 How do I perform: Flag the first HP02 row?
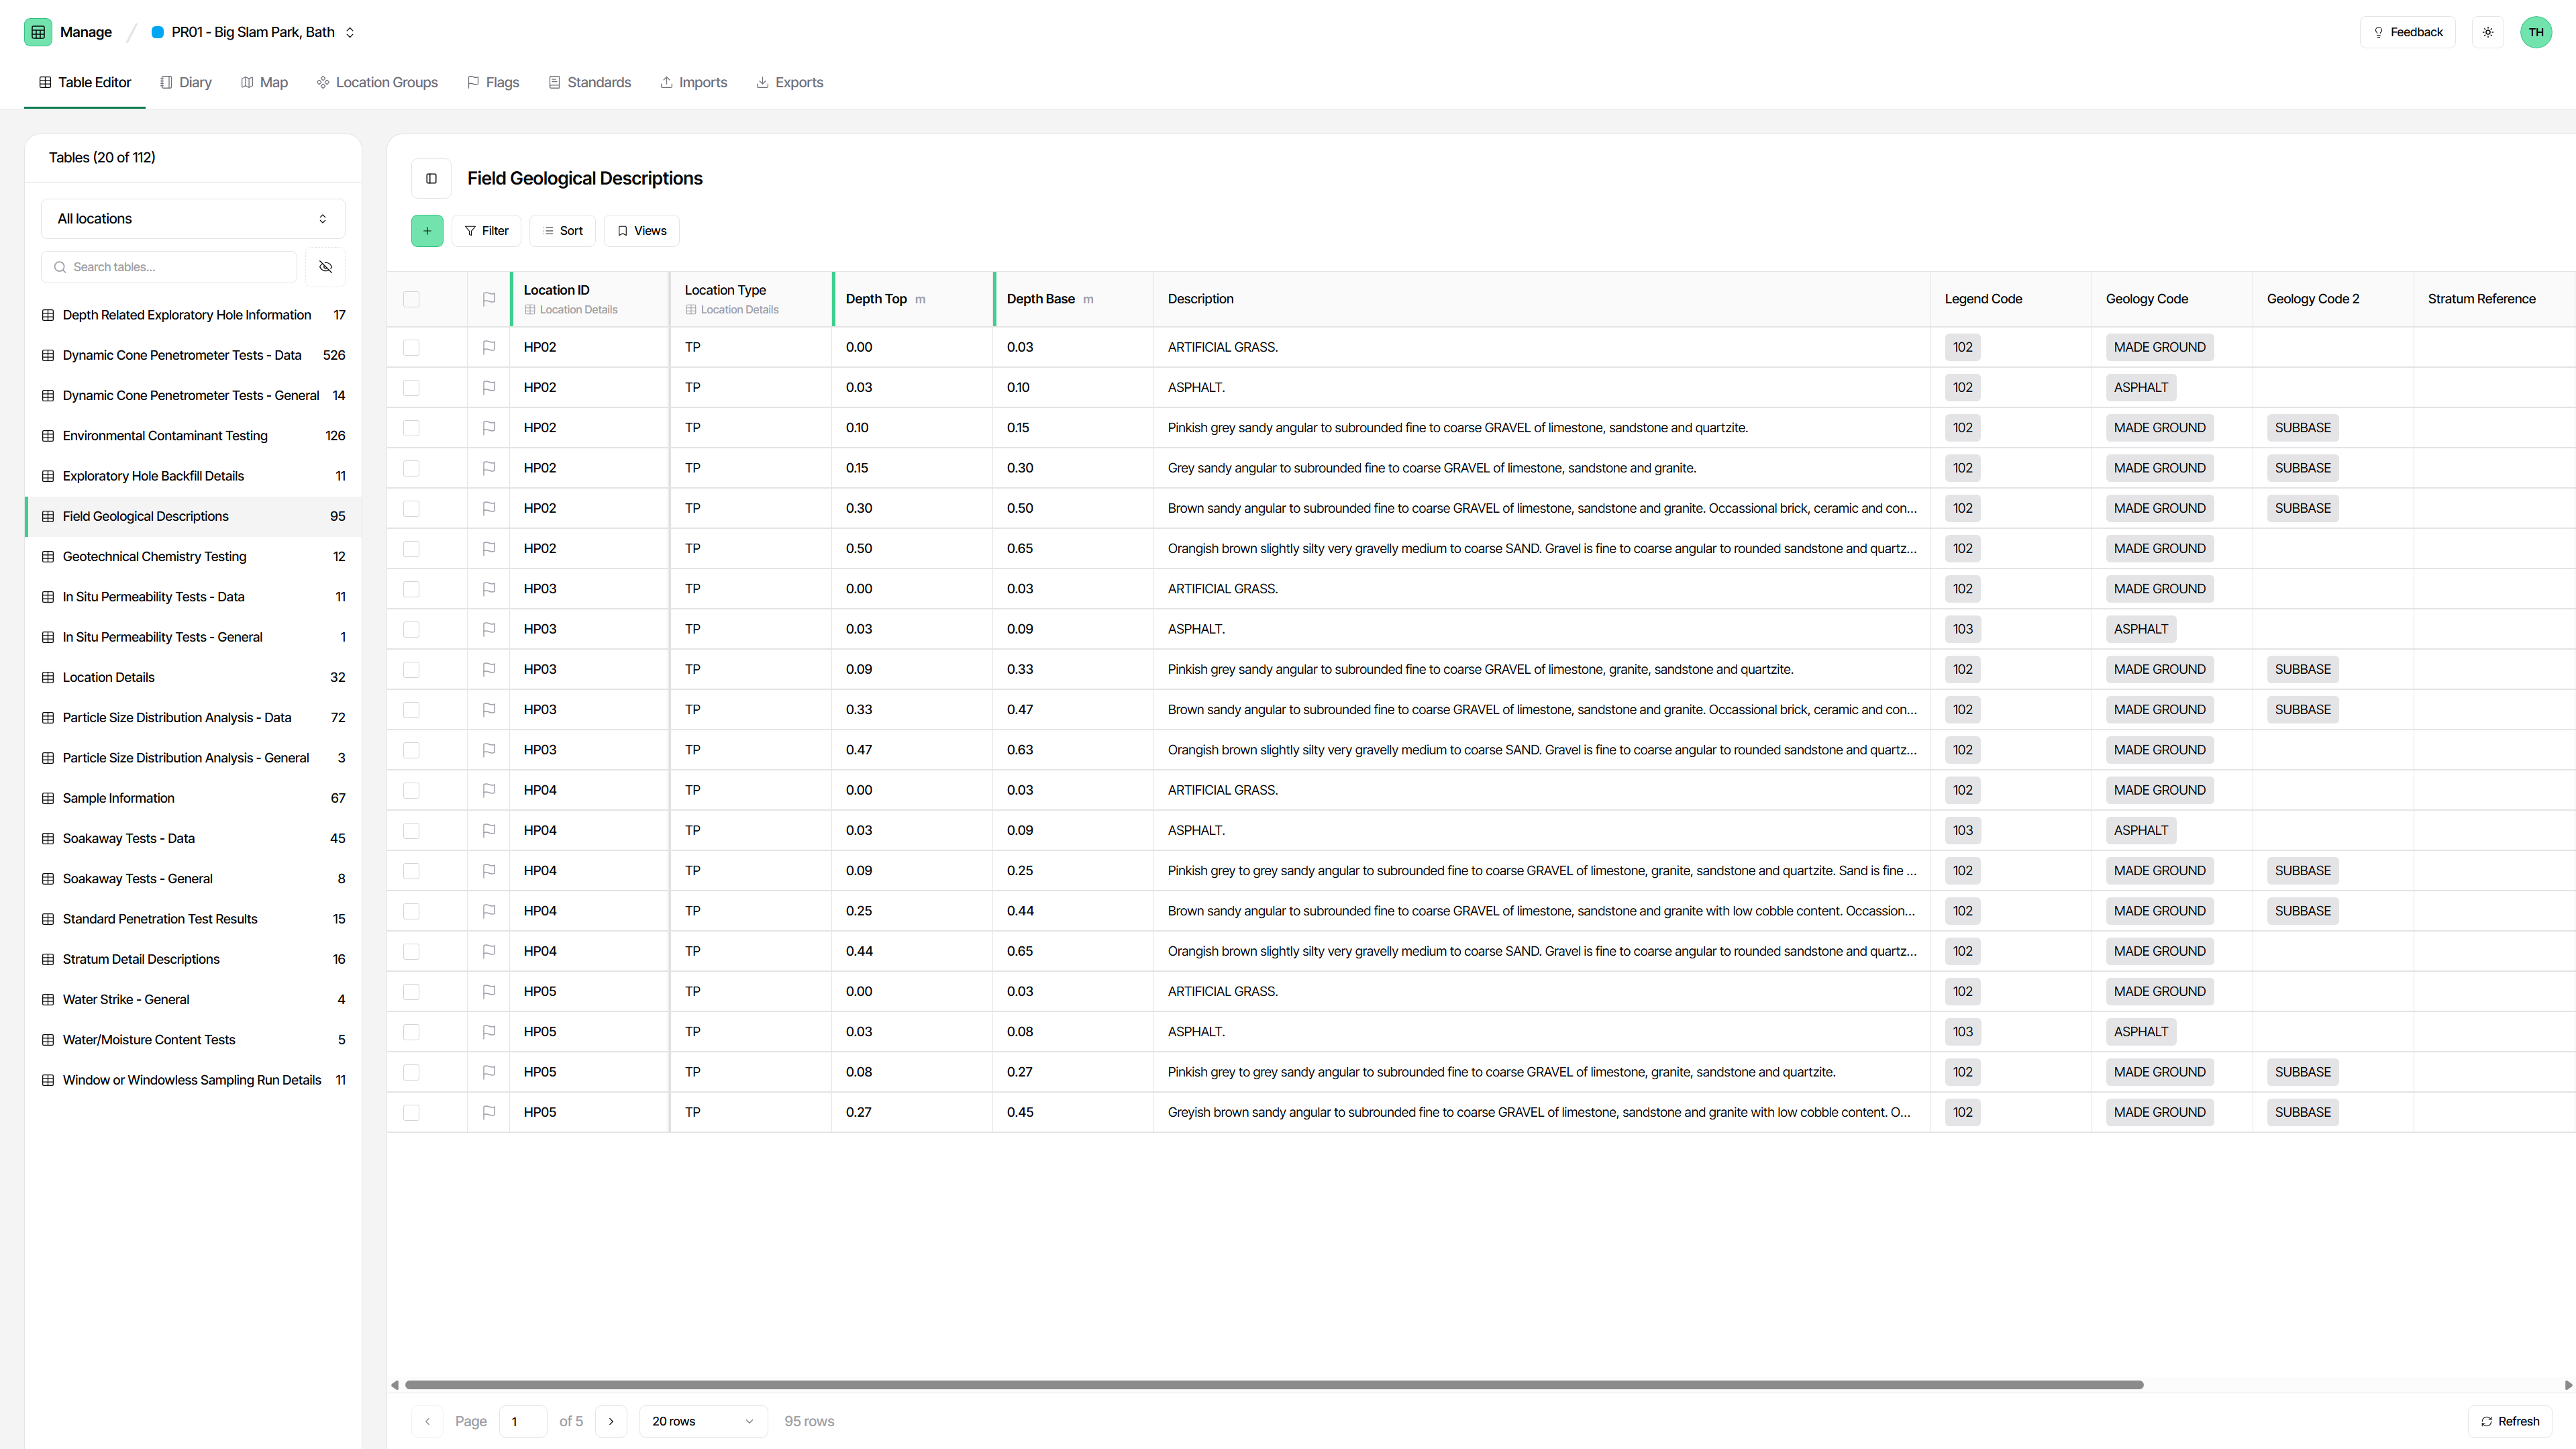point(488,347)
